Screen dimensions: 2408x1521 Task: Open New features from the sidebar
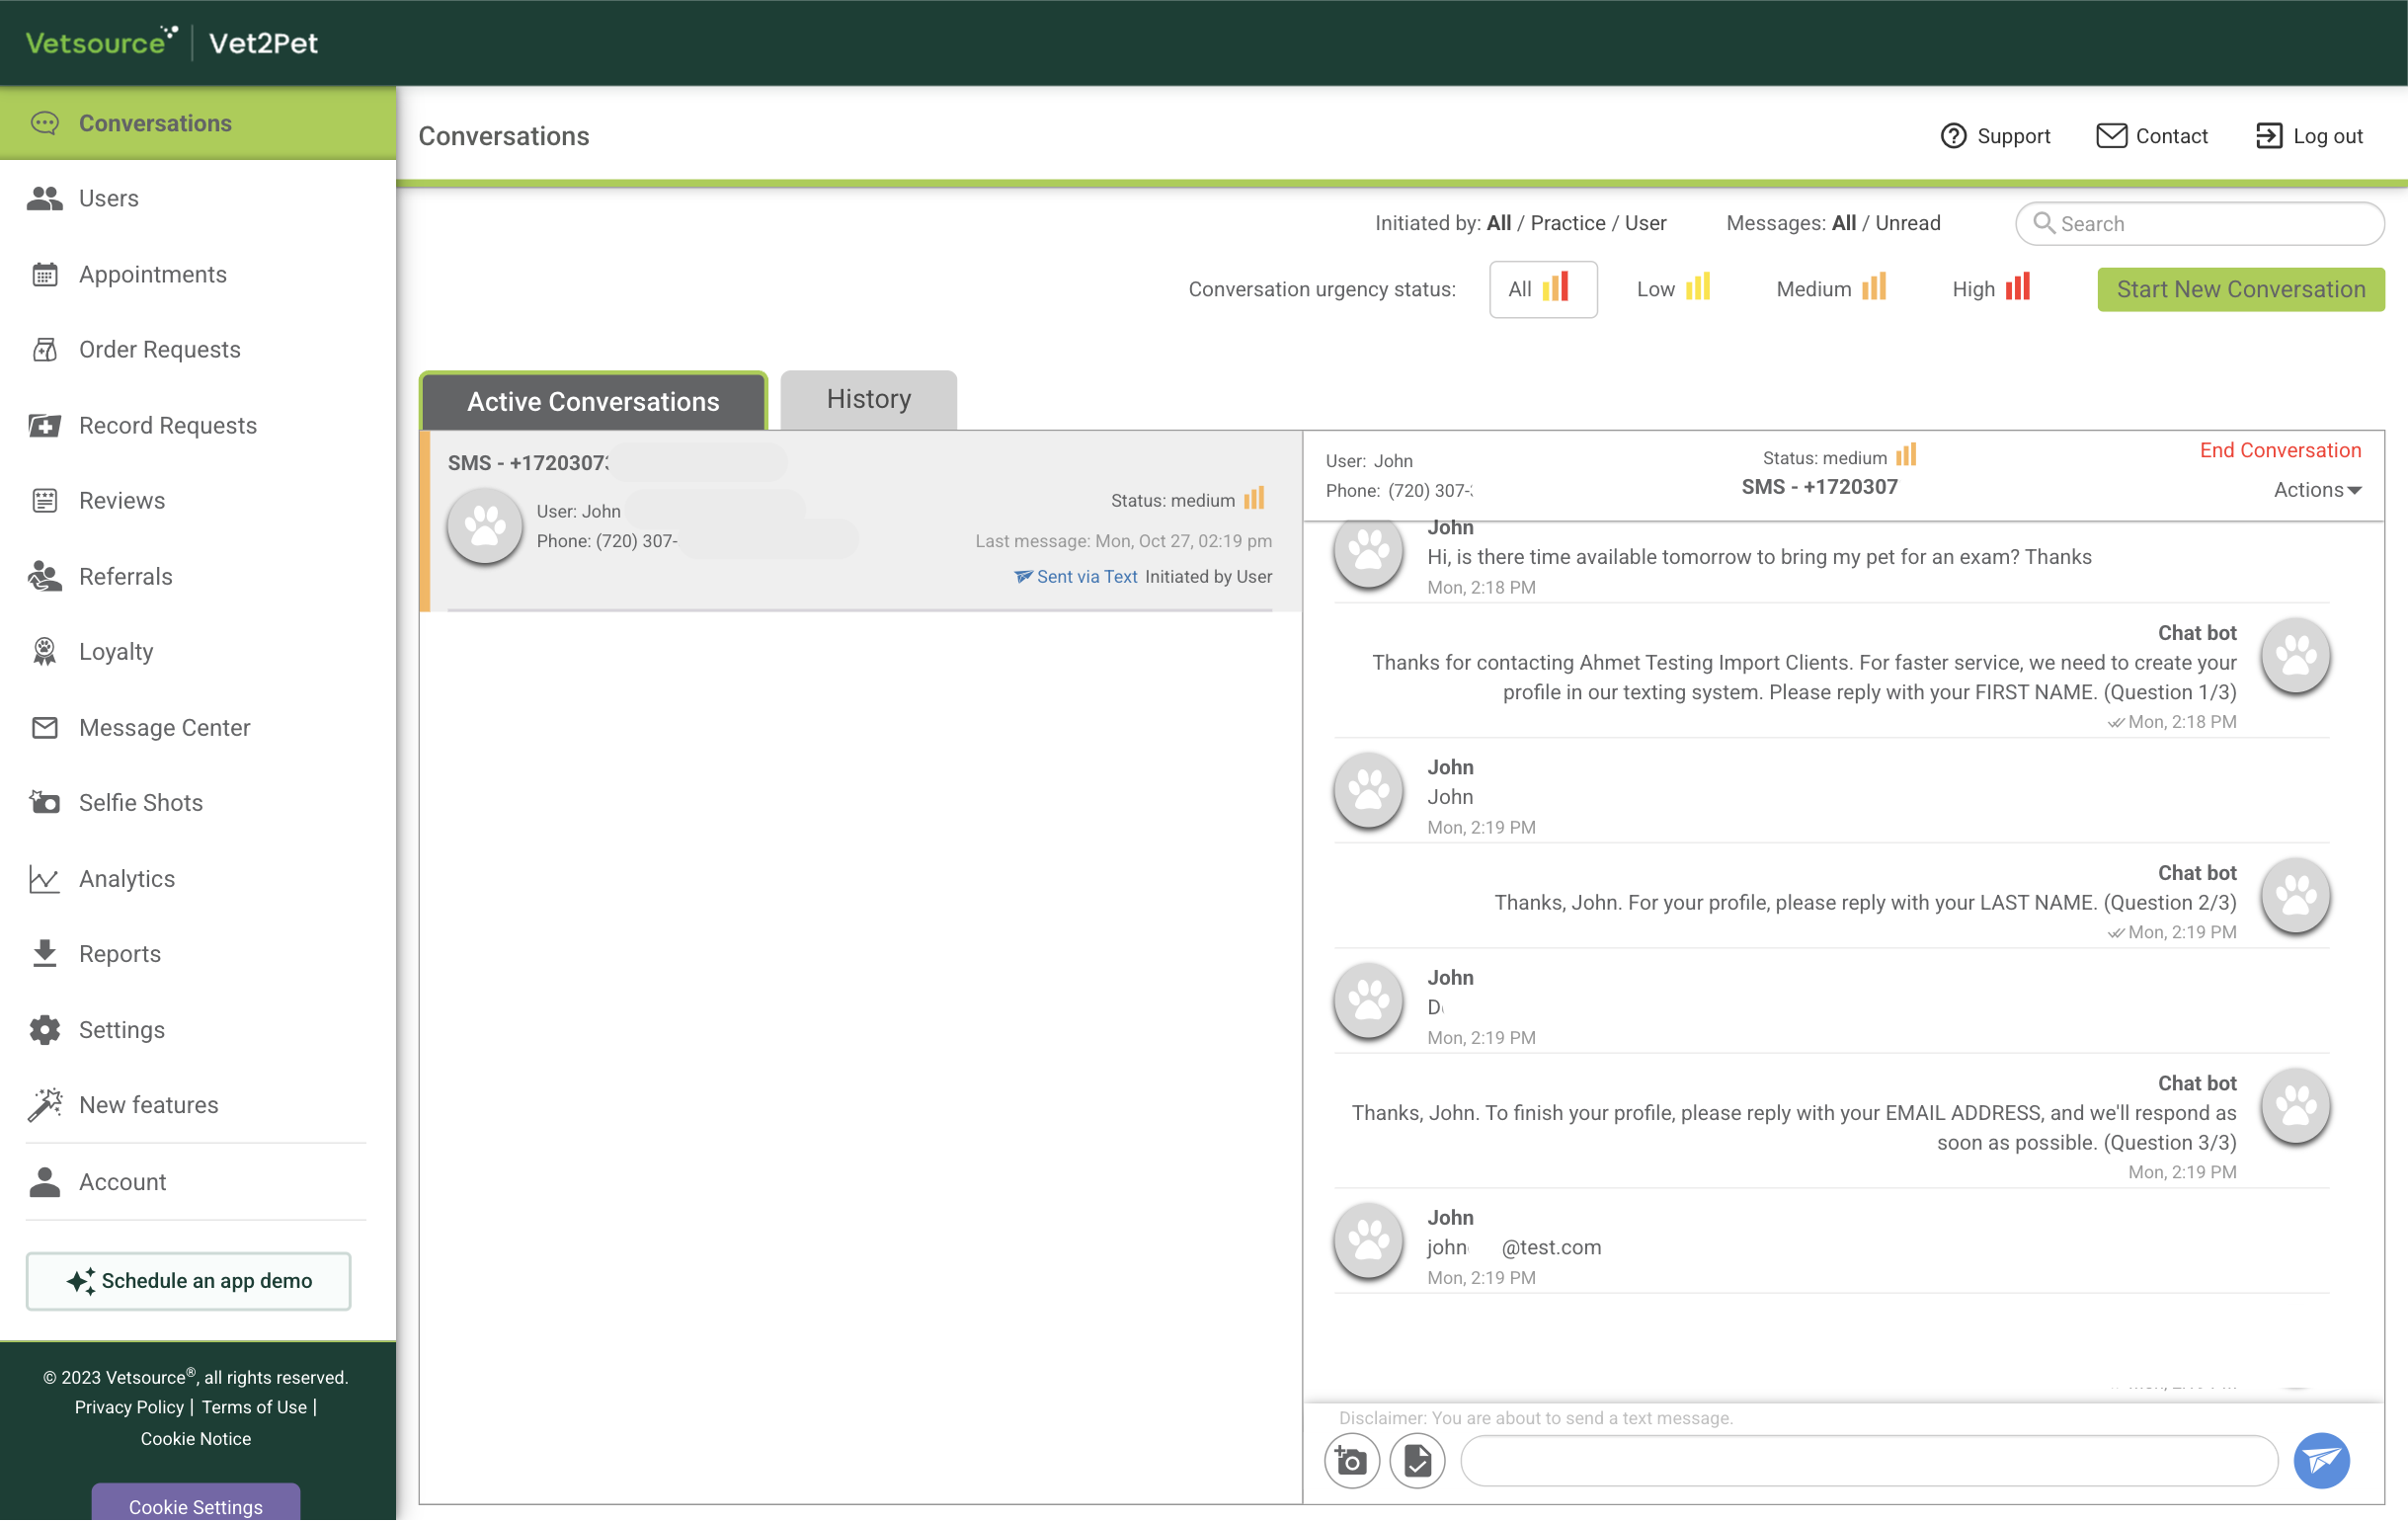click(148, 1105)
